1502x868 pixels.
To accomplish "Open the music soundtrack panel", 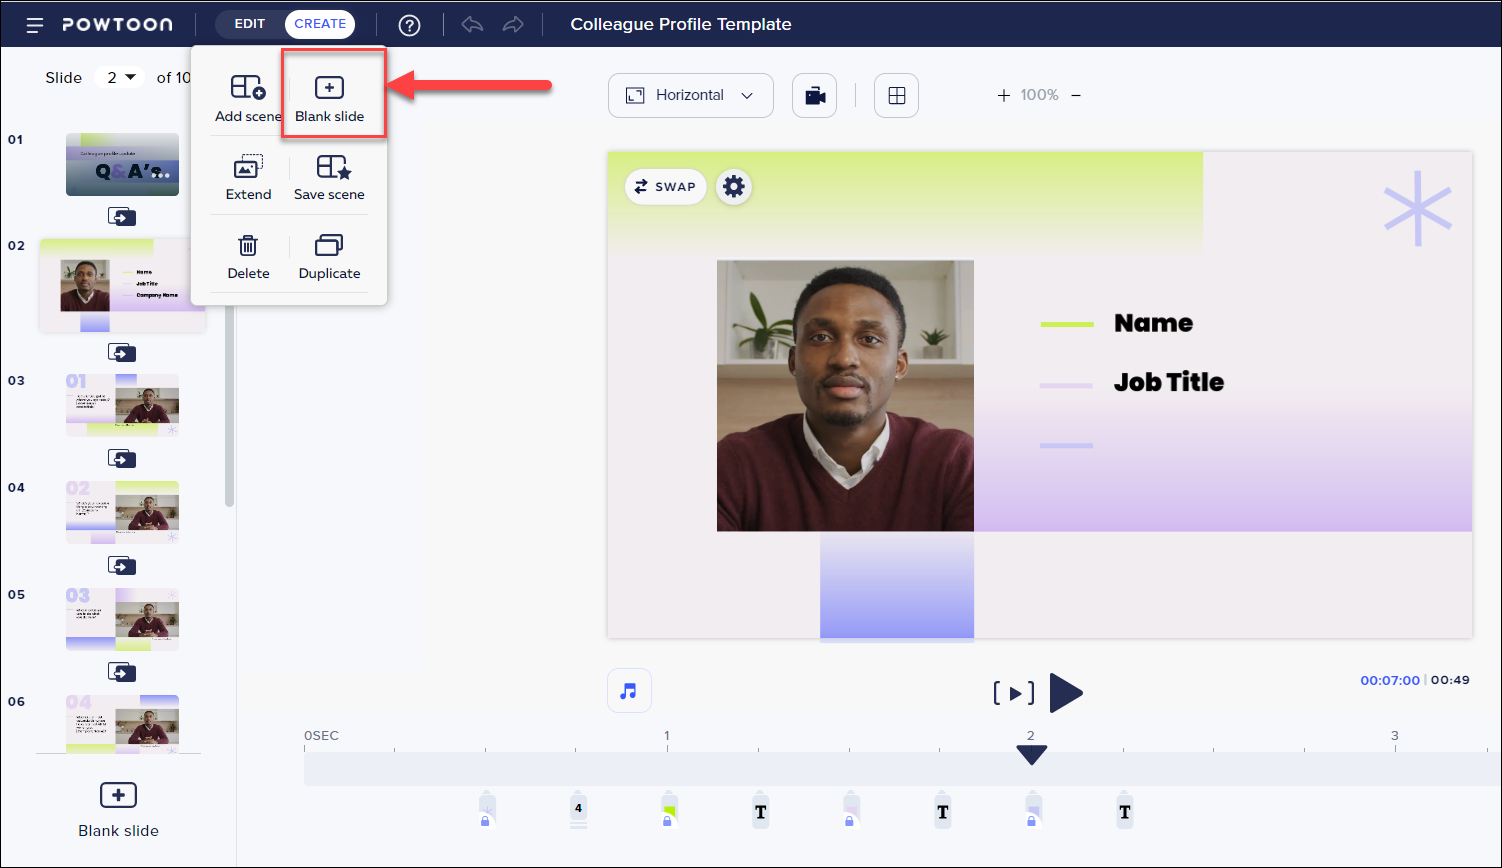I will [629, 691].
